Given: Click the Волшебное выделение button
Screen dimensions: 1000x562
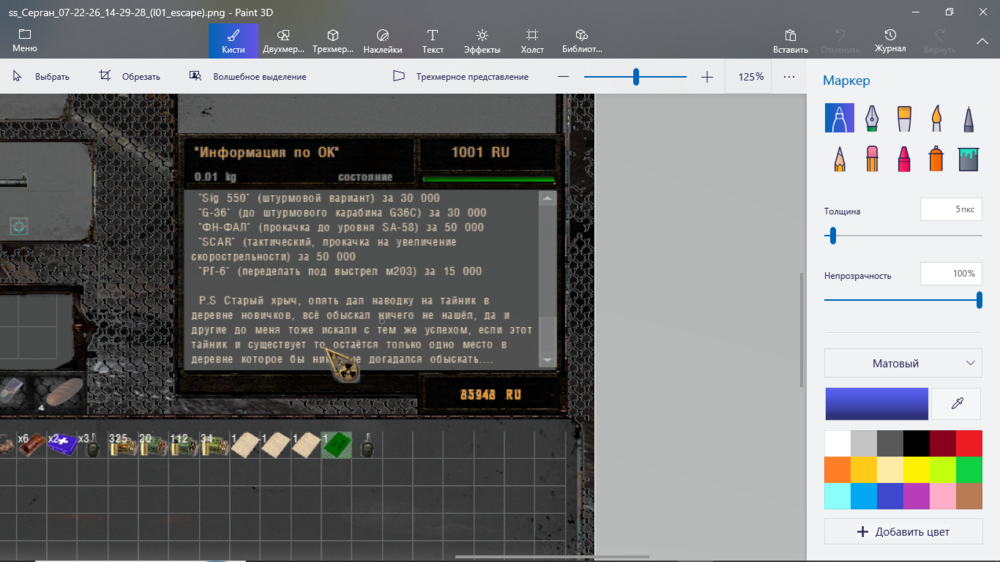Looking at the screenshot, I should [248, 77].
